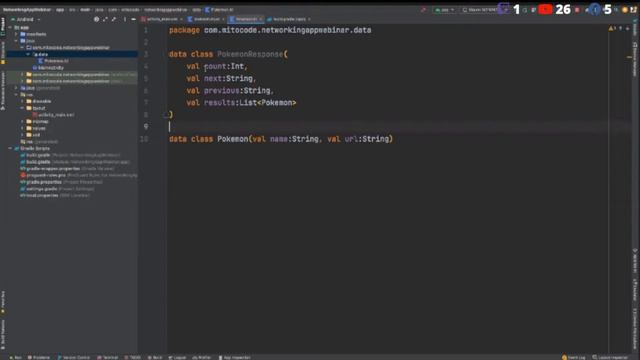
Task: Collapse the data package arrow
Action: 28,54
